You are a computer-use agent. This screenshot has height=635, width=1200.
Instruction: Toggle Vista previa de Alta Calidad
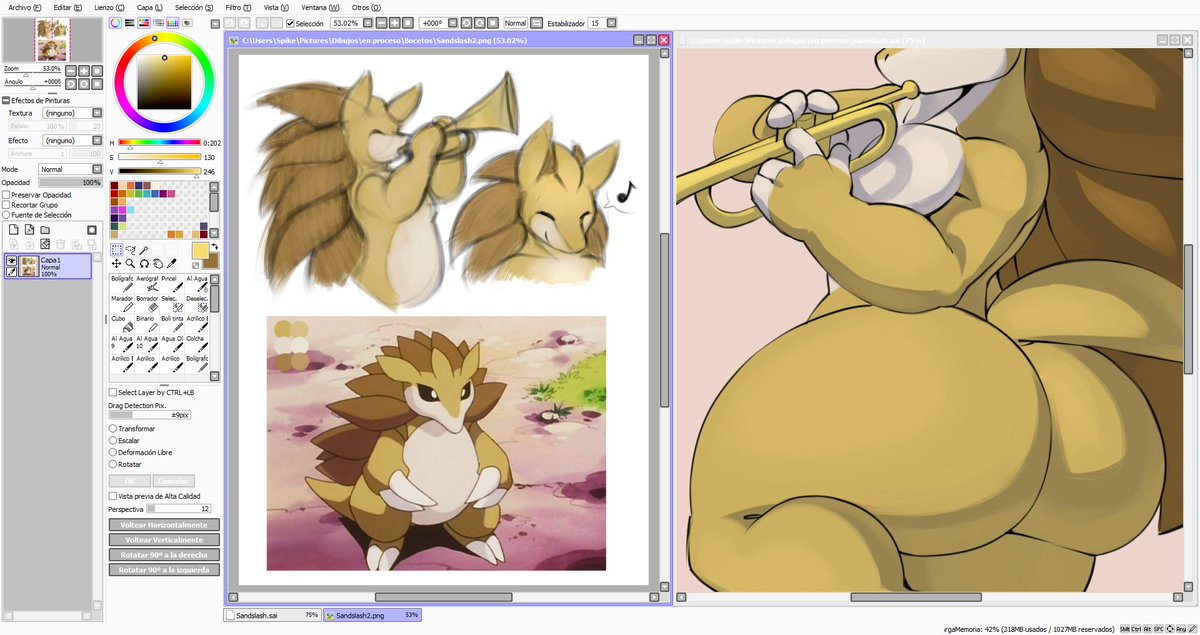pos(112,496)
